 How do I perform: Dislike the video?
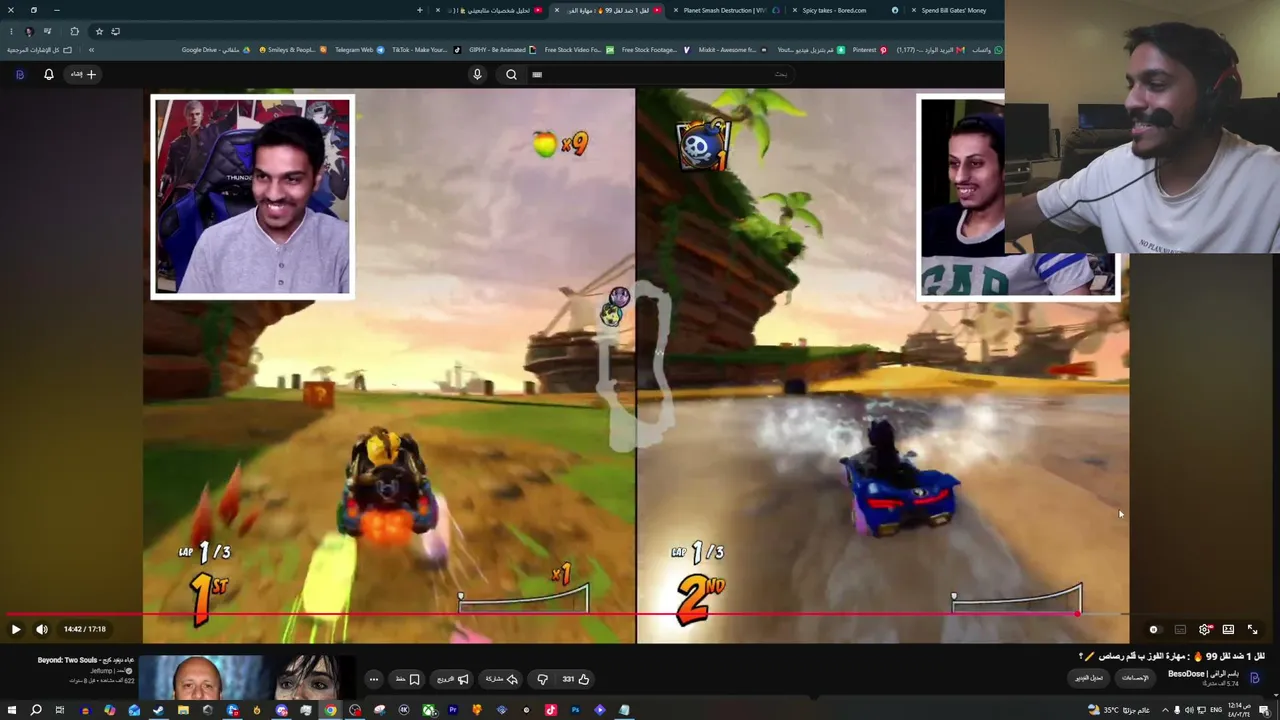(x=543, y=679)
